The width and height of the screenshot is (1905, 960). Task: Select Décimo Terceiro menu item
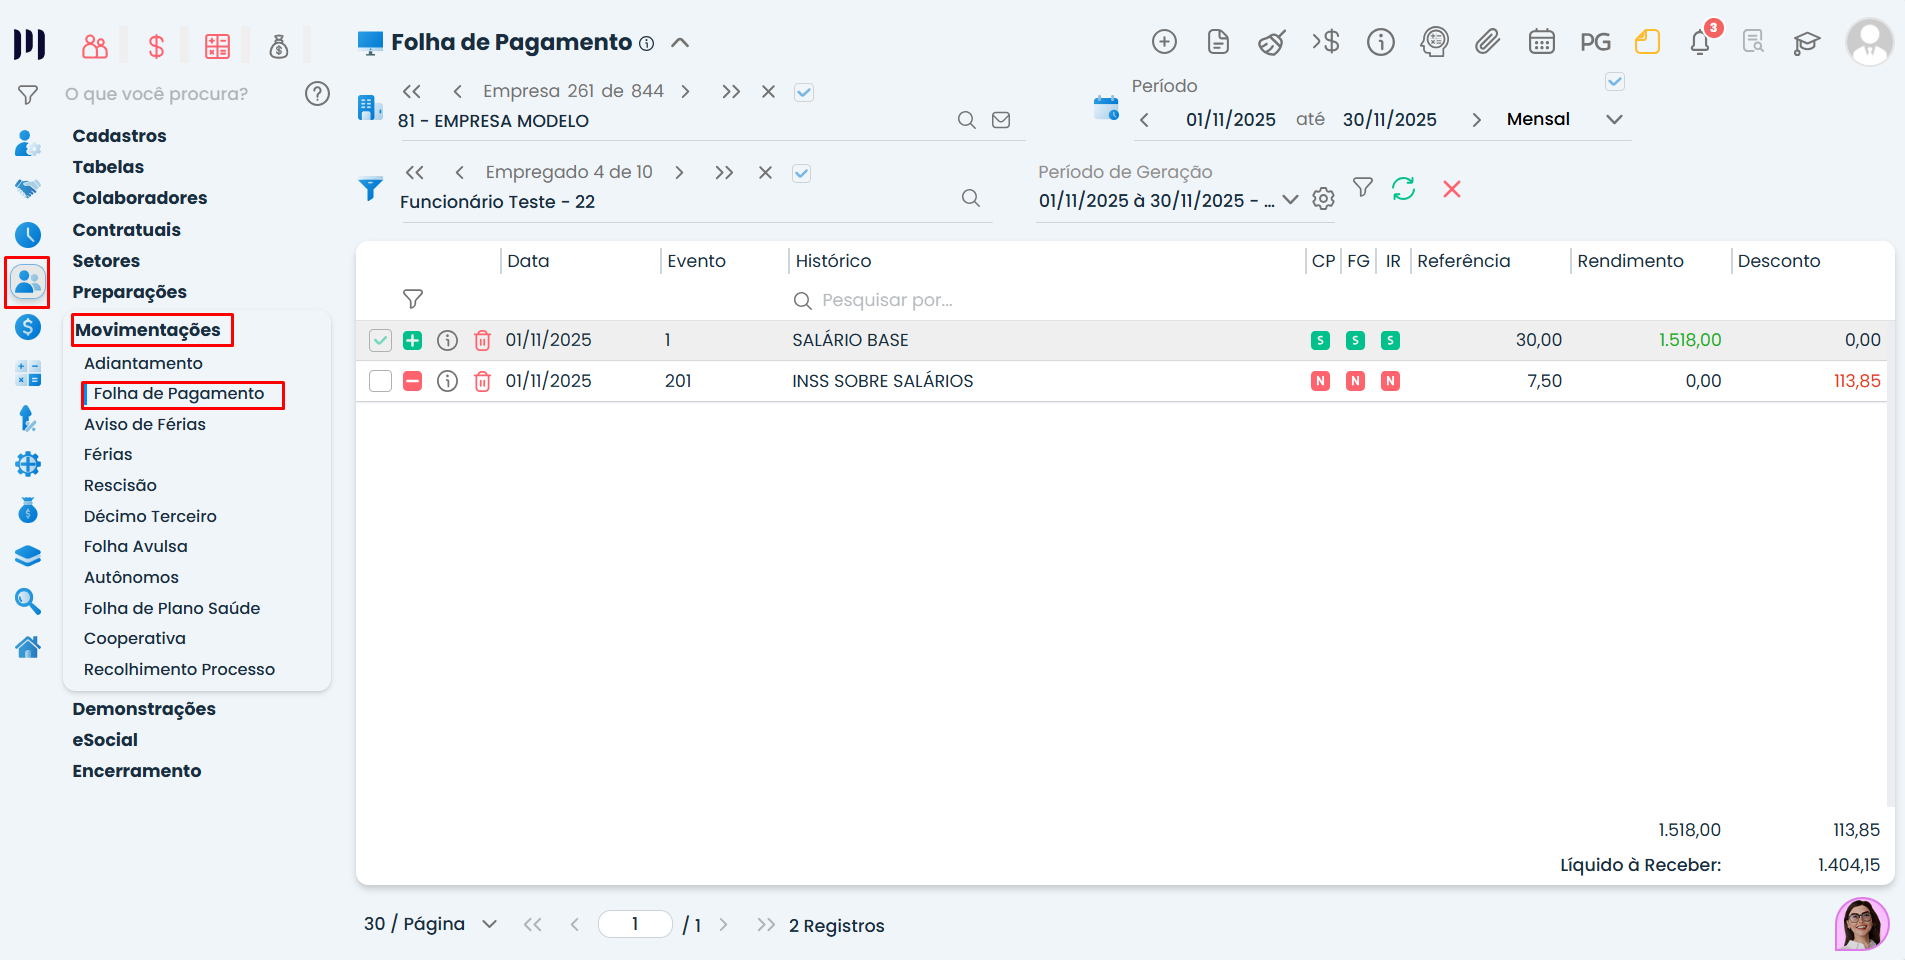tap(150, 516)
